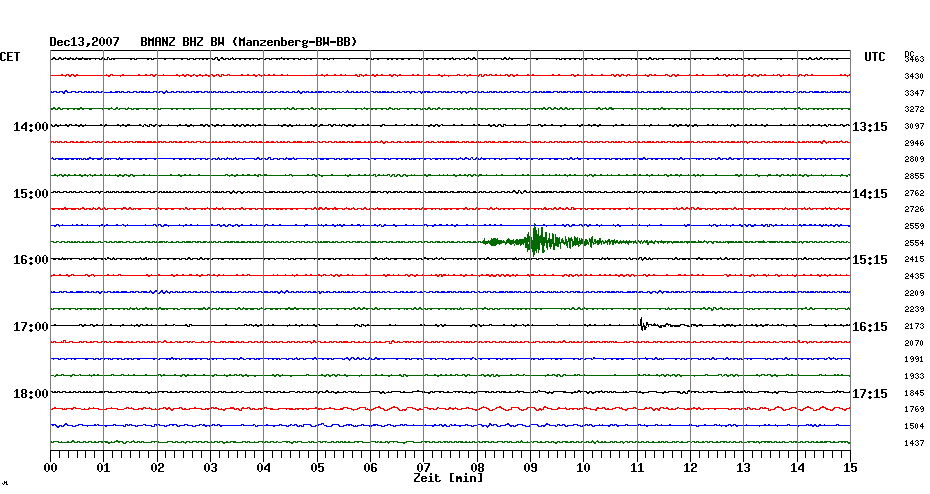Select the 15:00 CET time label

[31, 194]
